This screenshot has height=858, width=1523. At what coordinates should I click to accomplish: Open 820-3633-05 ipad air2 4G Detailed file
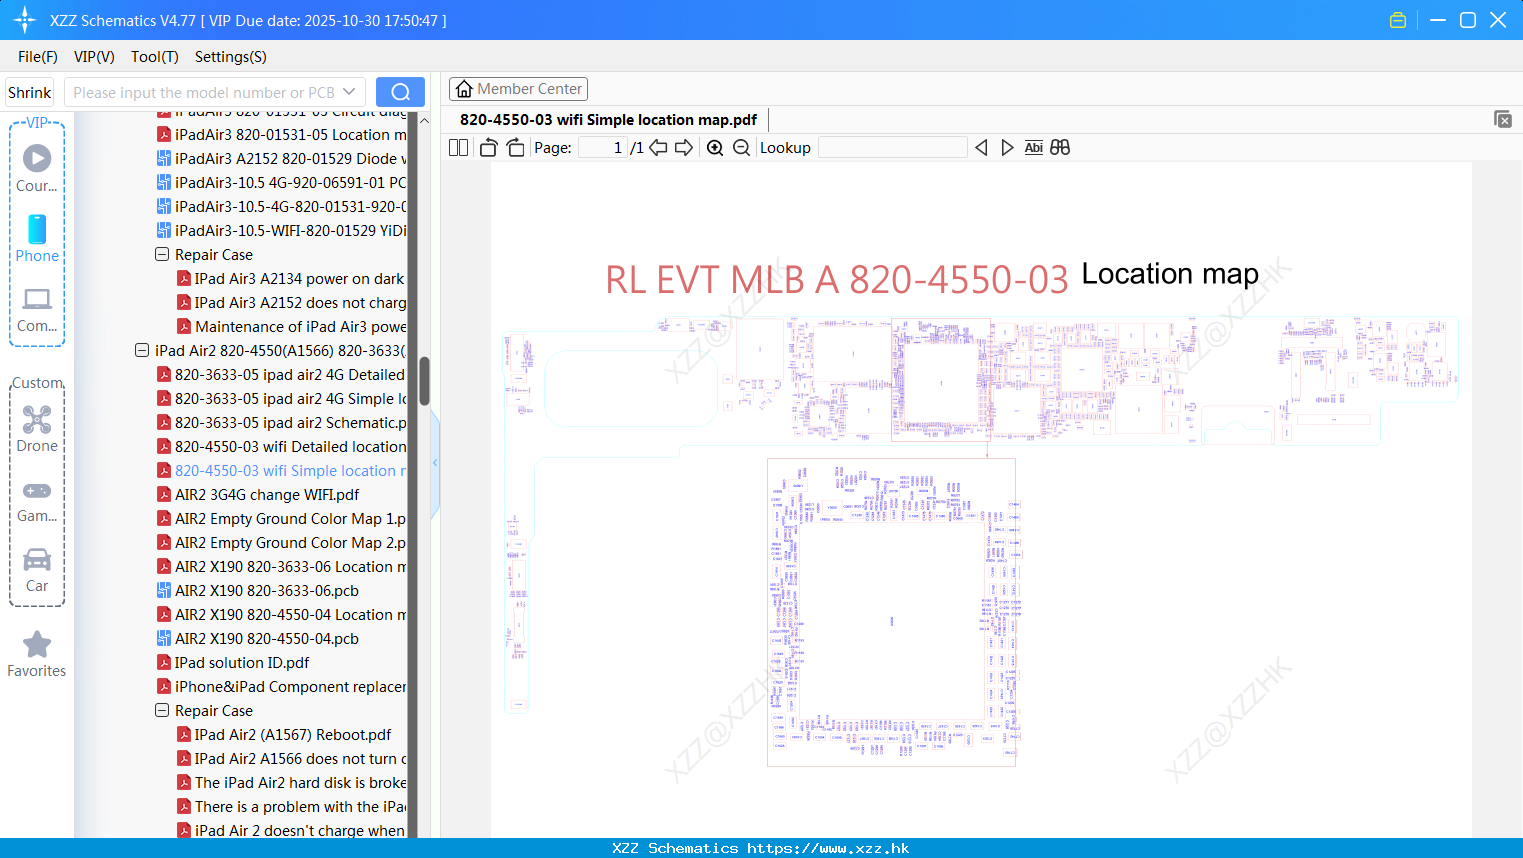coord(282,374)
